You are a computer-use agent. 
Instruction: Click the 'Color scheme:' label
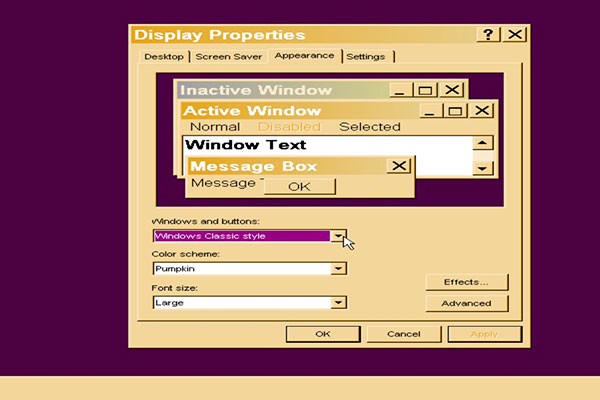tap(186, 254)
